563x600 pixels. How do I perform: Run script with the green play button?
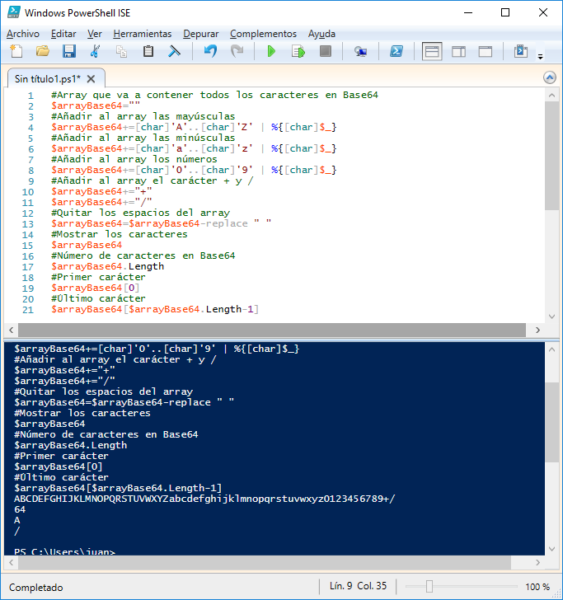271,51
